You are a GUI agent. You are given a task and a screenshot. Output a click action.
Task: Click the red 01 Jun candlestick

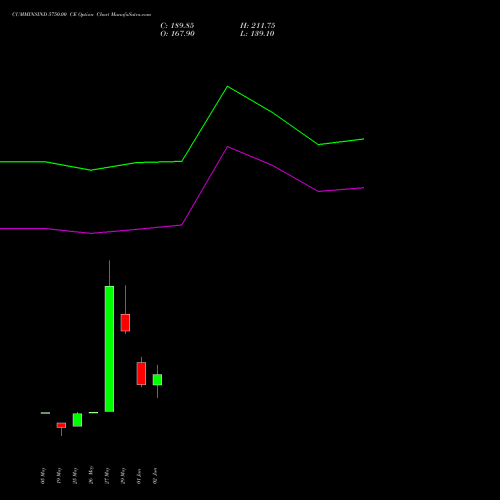click(x=141, y=373)
